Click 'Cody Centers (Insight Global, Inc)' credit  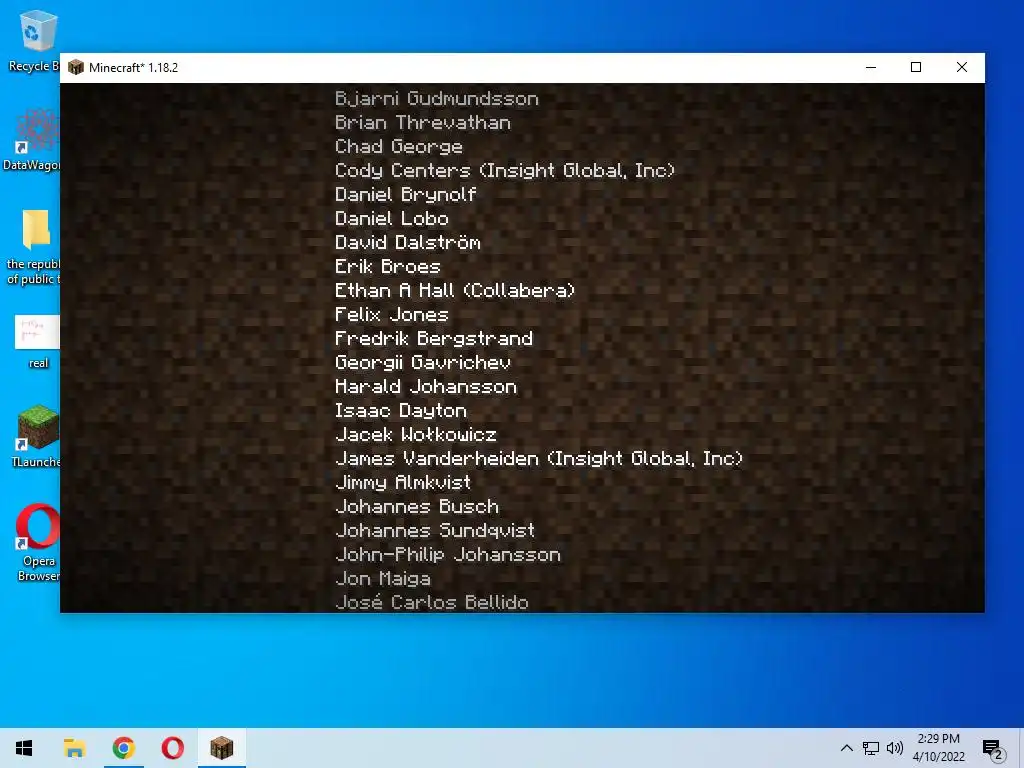pyautogui.click(x=504, y=170)
